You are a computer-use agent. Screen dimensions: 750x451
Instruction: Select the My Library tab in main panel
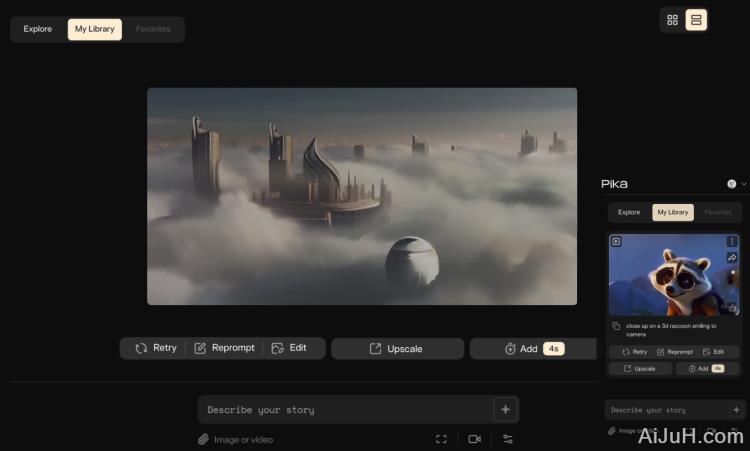coord(95,29)
